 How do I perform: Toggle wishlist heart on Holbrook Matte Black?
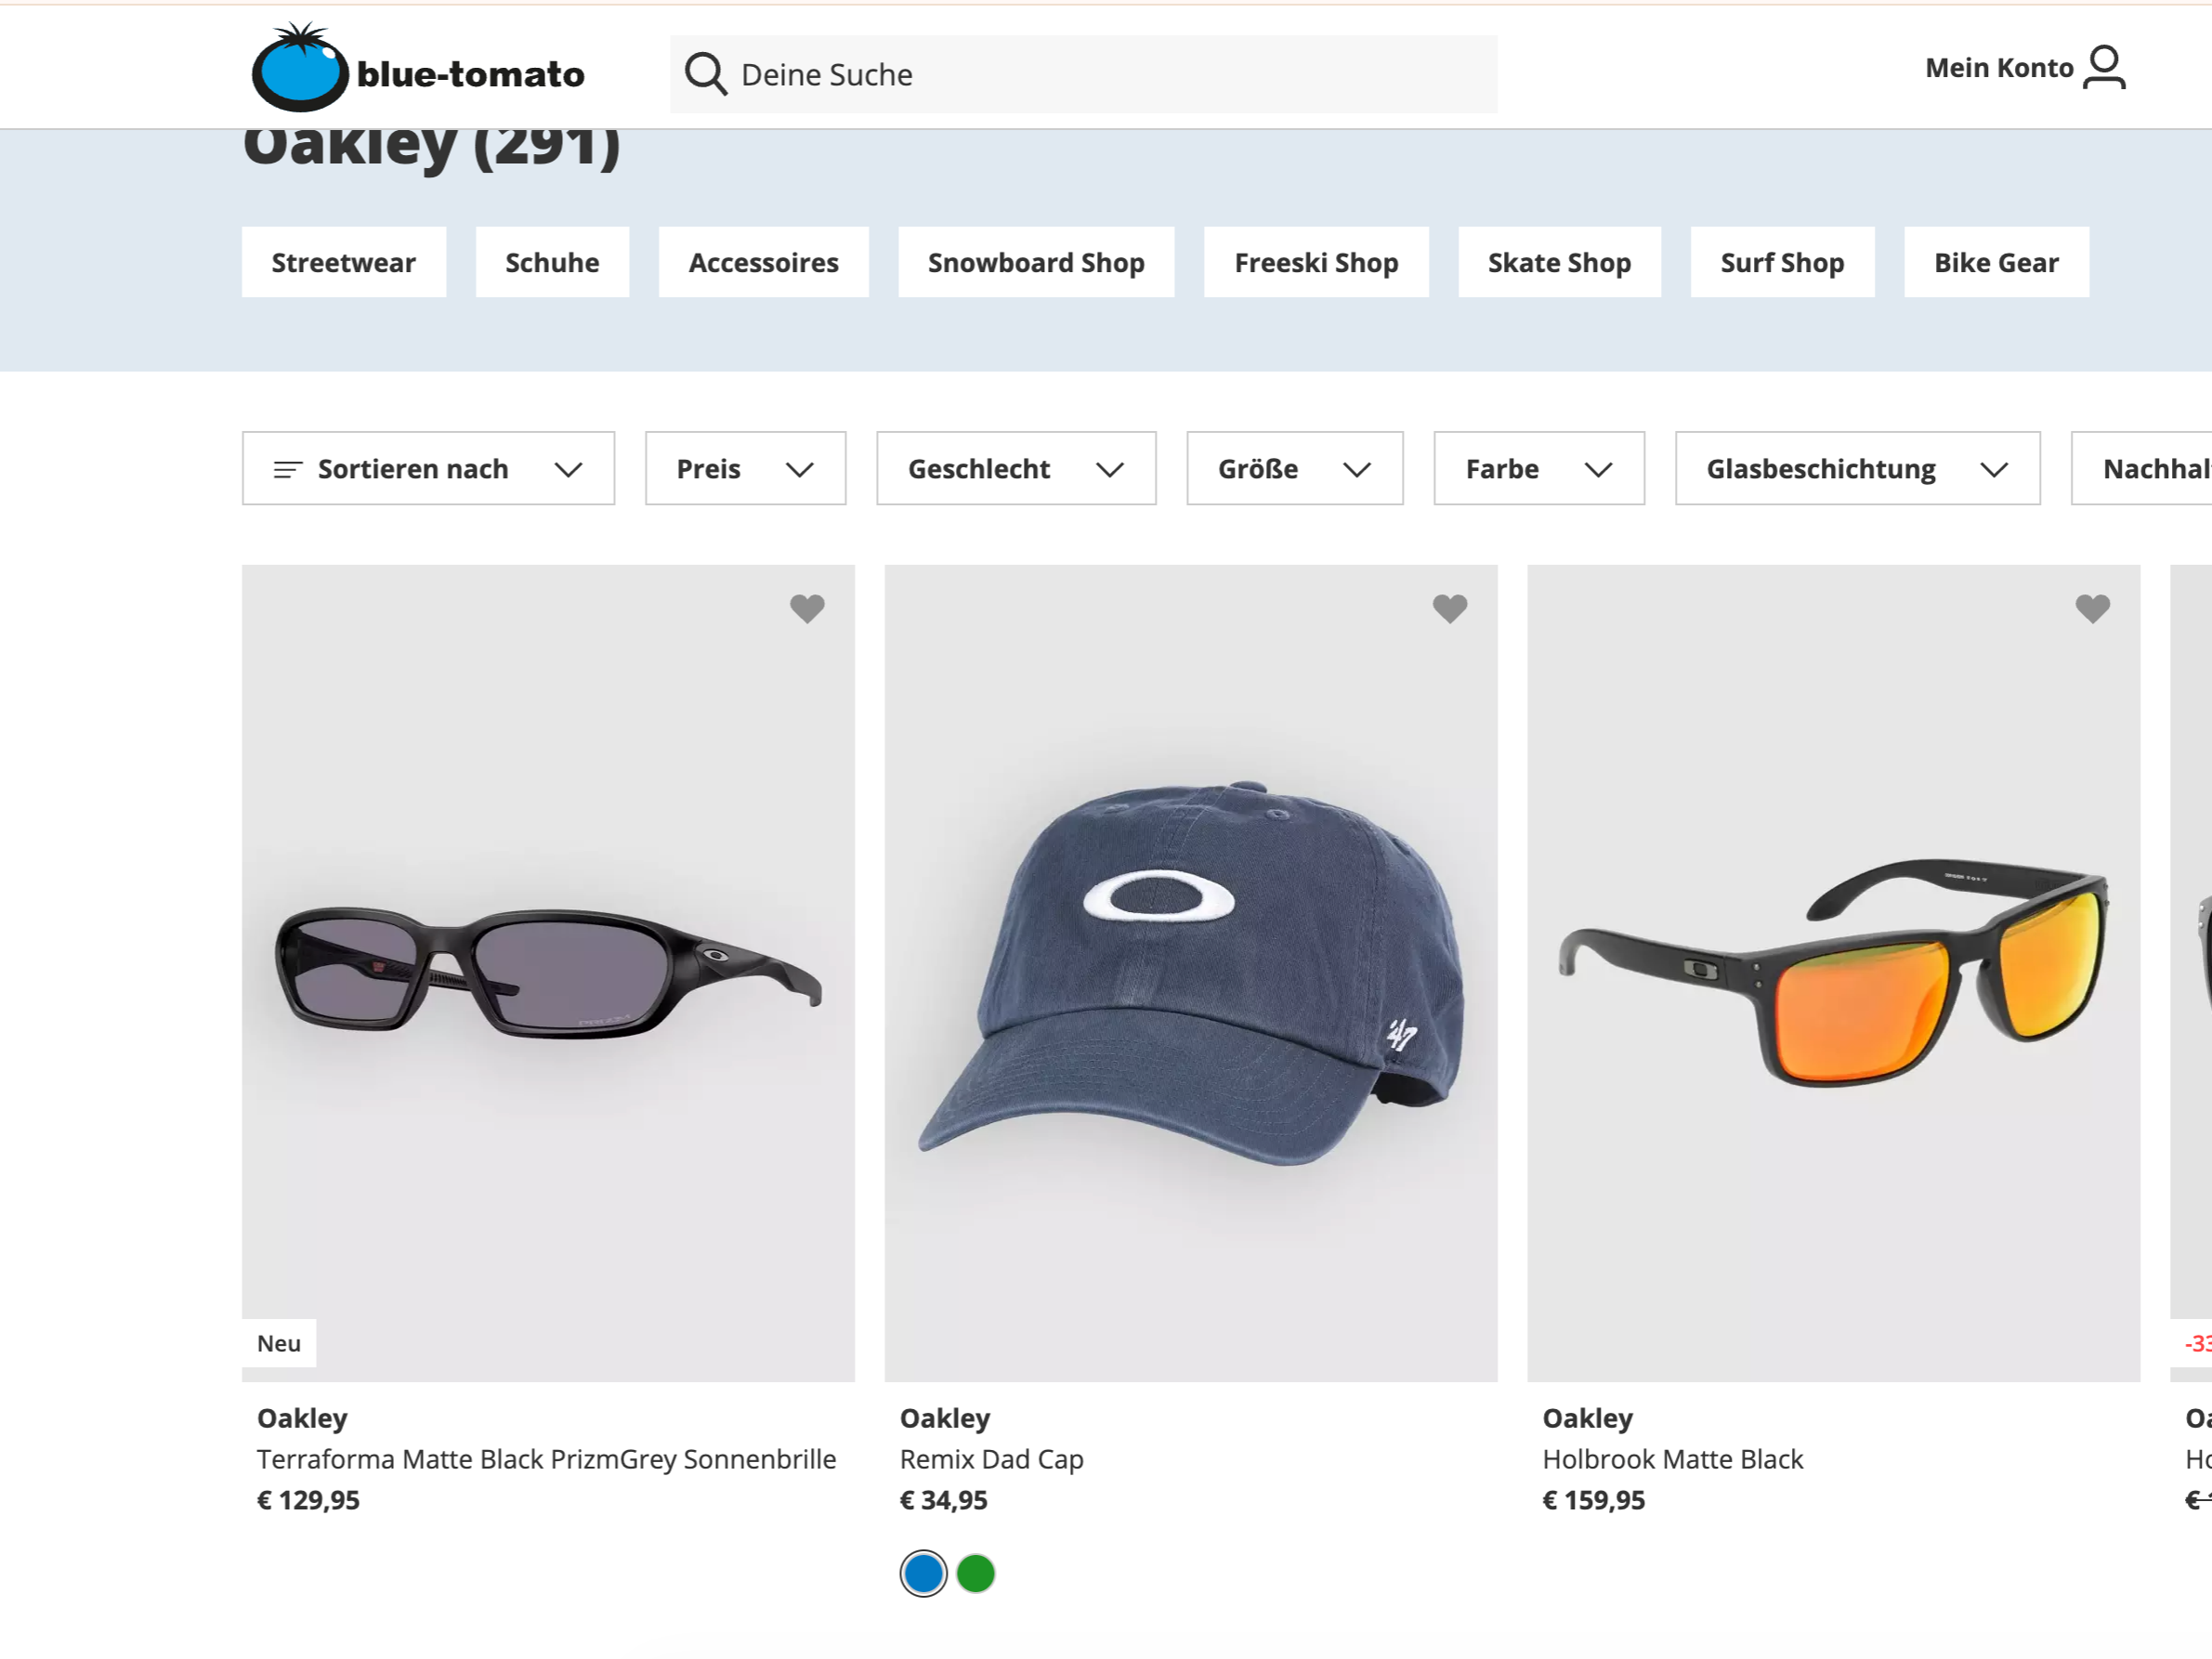tap(2092, 608)
